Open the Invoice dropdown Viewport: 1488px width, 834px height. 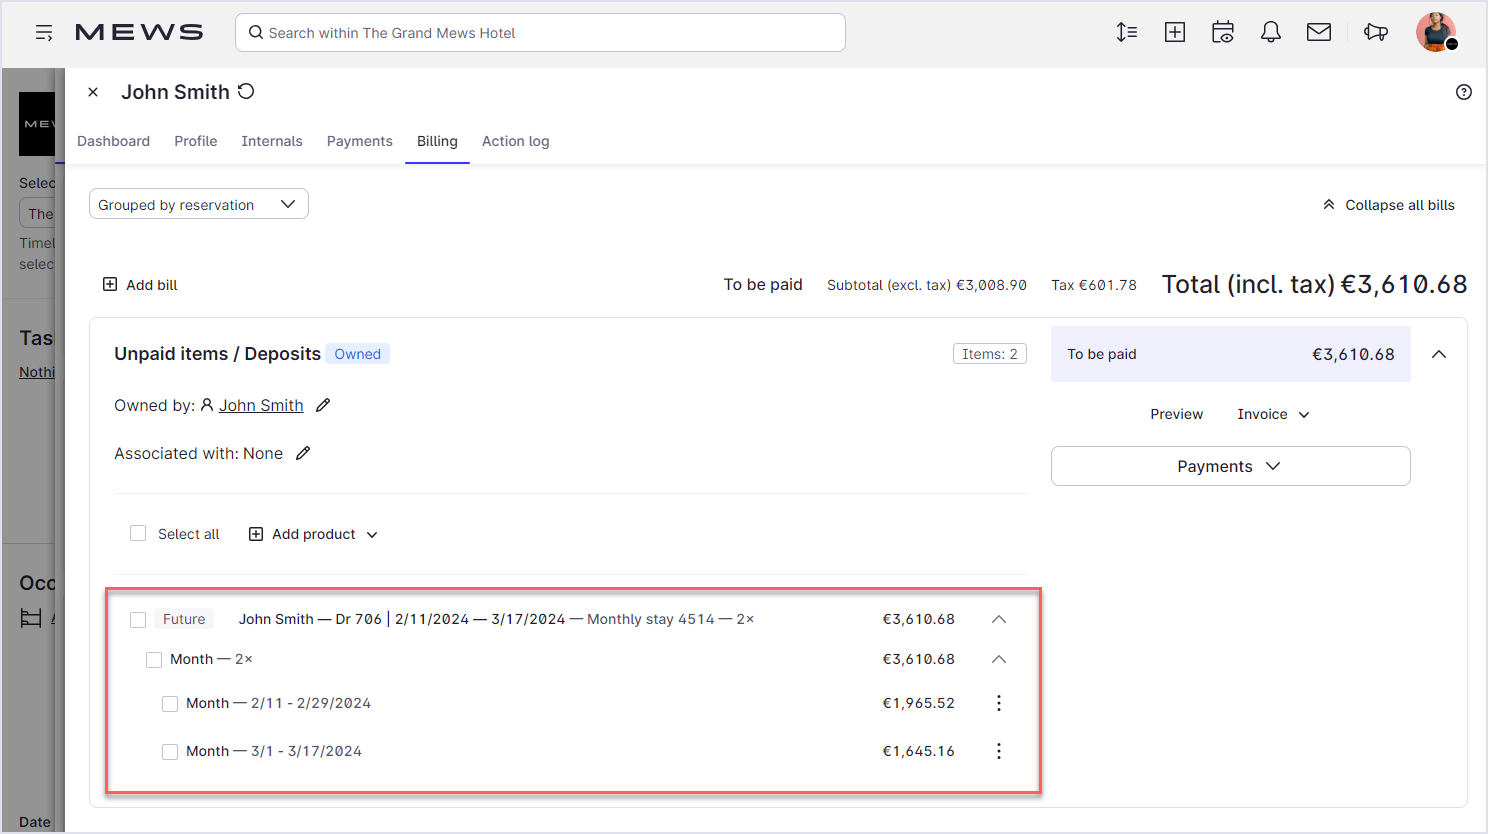point(1272,414)
